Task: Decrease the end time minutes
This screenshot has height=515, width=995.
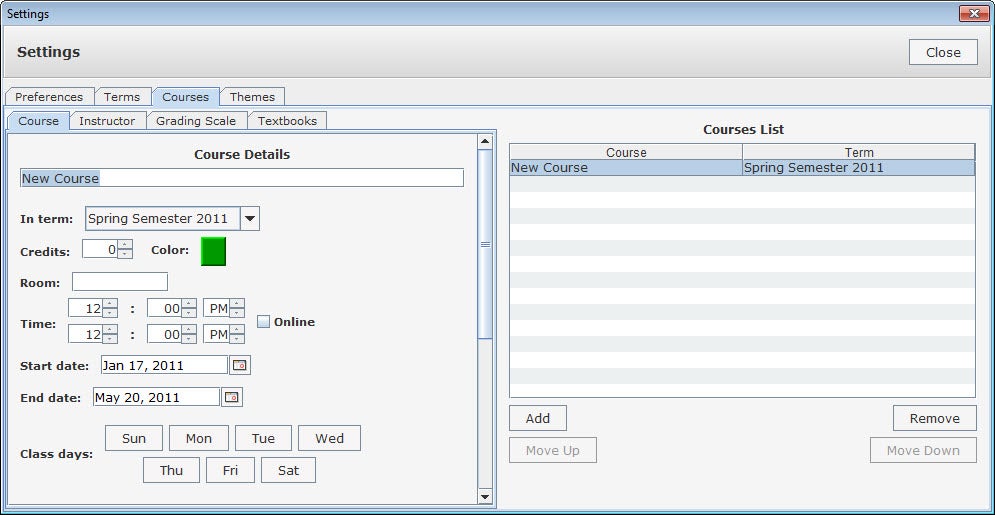Action: 188,339
